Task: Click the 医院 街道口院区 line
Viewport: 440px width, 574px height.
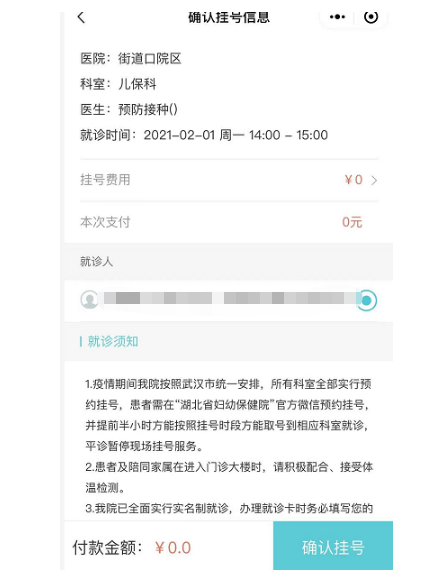Action: point(131,59)
